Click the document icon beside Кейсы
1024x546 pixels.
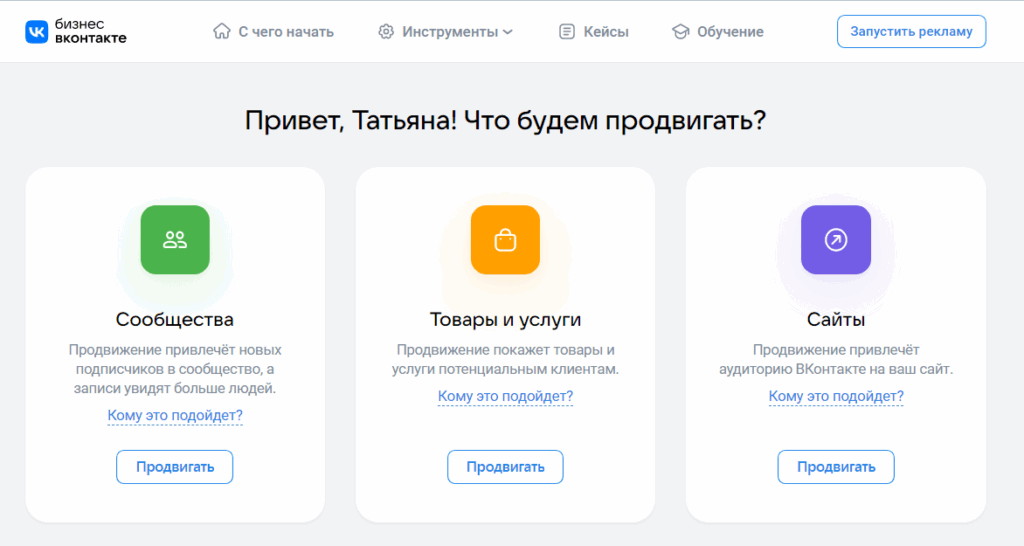pos(567,32)
